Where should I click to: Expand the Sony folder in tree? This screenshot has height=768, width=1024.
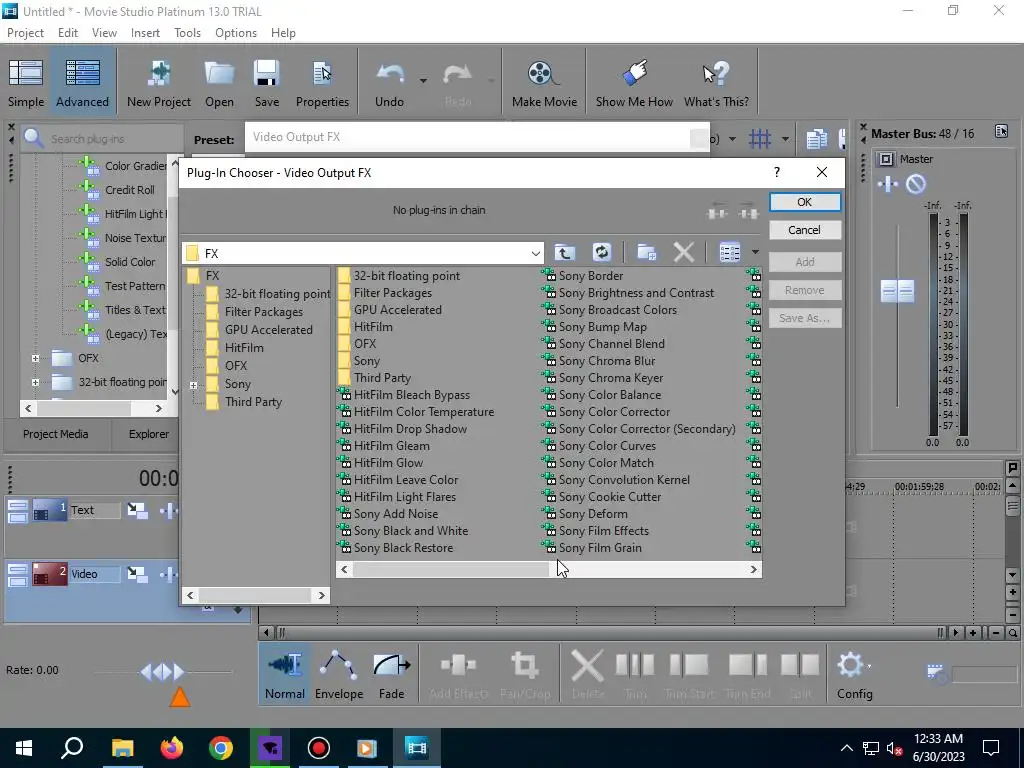pyautogui.click(x=193, y=385)
